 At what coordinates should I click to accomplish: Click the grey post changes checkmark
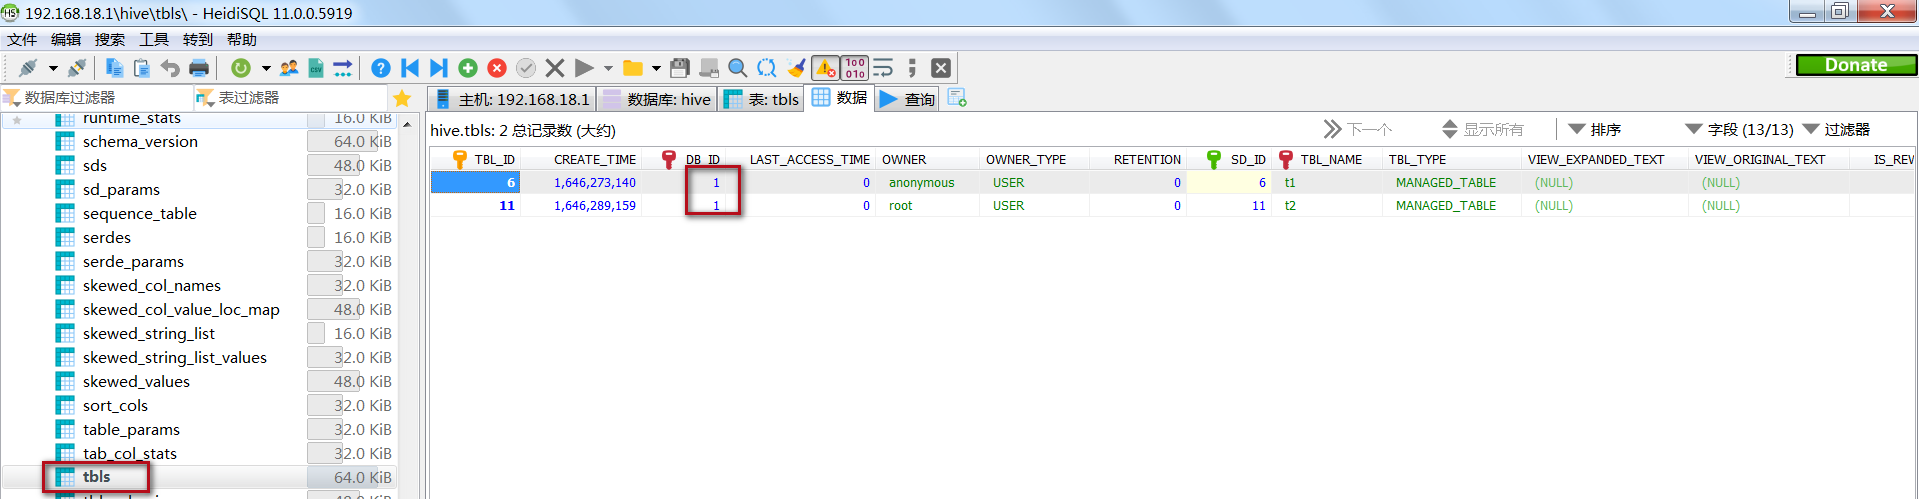click(526, 68)
